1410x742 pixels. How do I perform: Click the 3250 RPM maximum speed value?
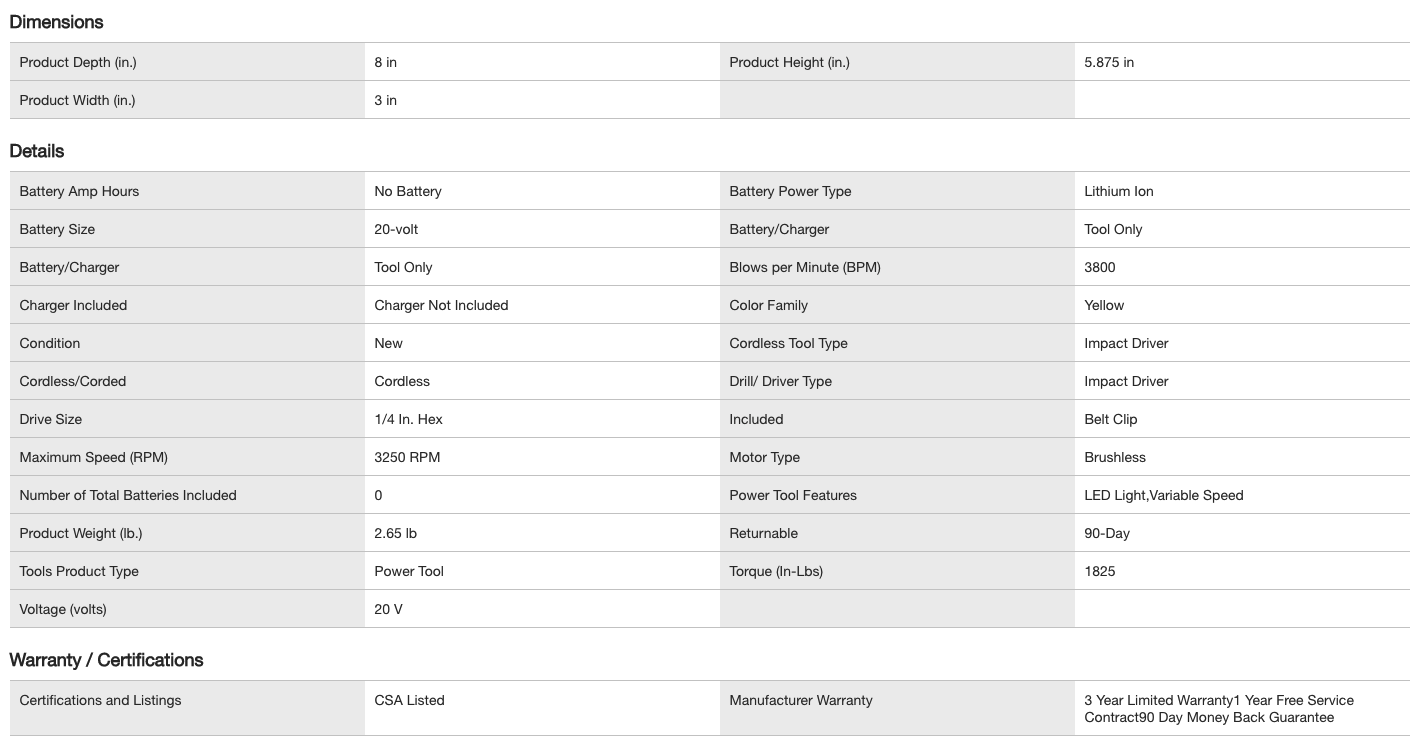click(x=407, y=457)
